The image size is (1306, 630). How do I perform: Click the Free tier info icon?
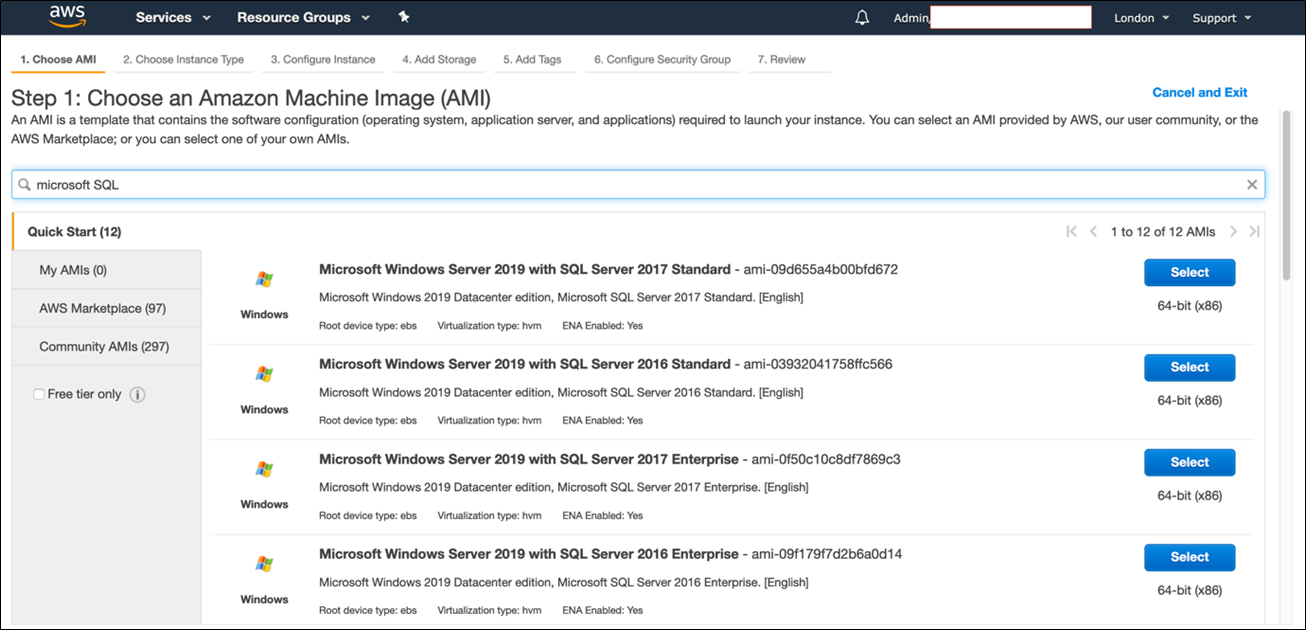137,394
